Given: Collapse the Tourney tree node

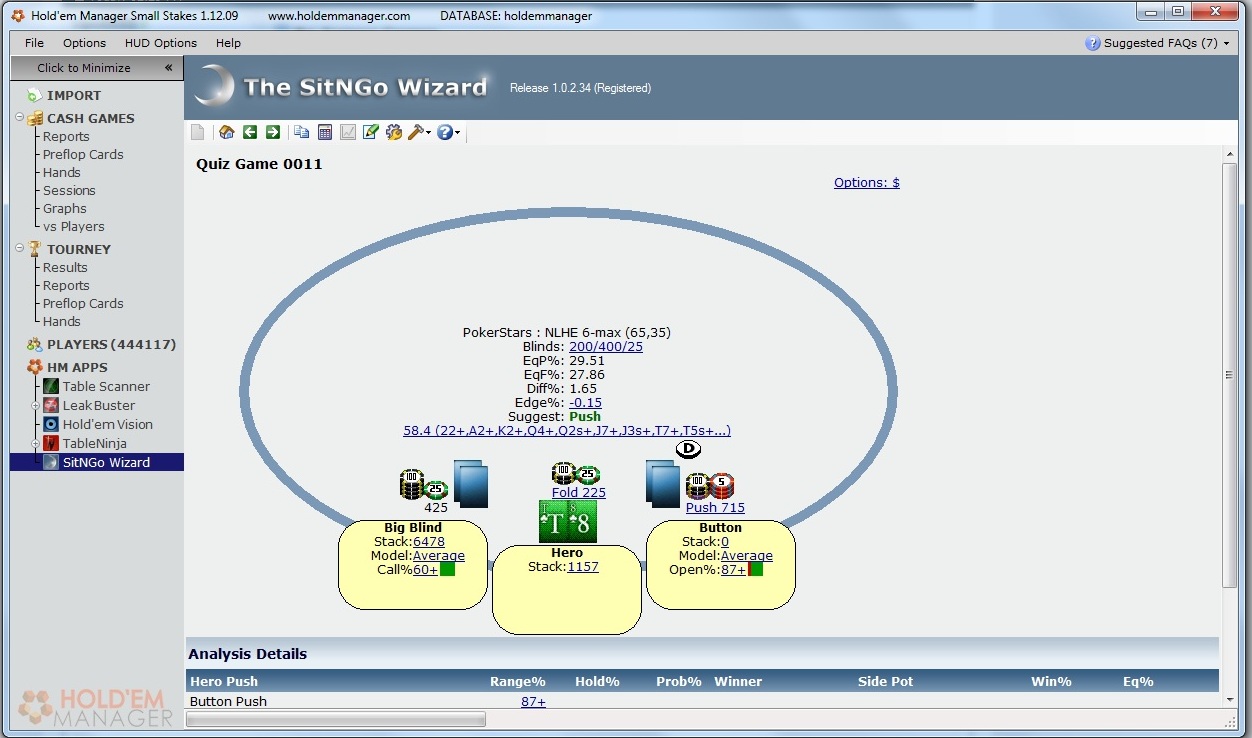Looking at the screenshot, I should [19, 249].
